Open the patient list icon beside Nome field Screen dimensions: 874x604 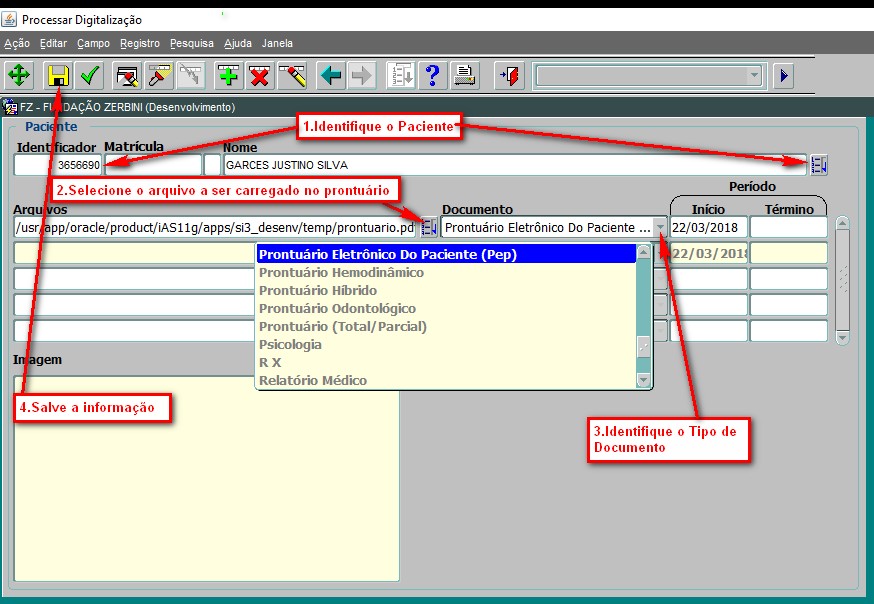[x=819, y=165]
